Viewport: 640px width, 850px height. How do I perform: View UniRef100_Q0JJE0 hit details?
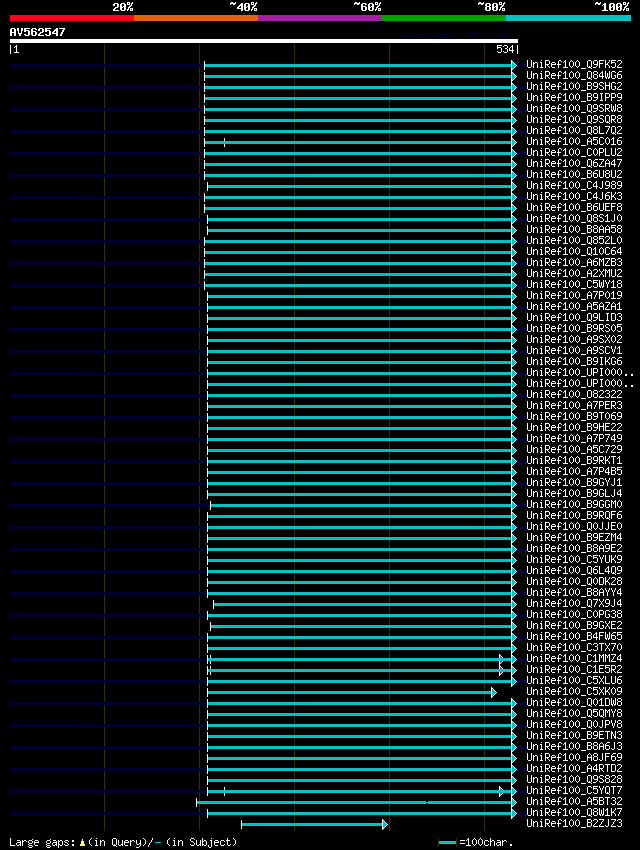point(574,526)
